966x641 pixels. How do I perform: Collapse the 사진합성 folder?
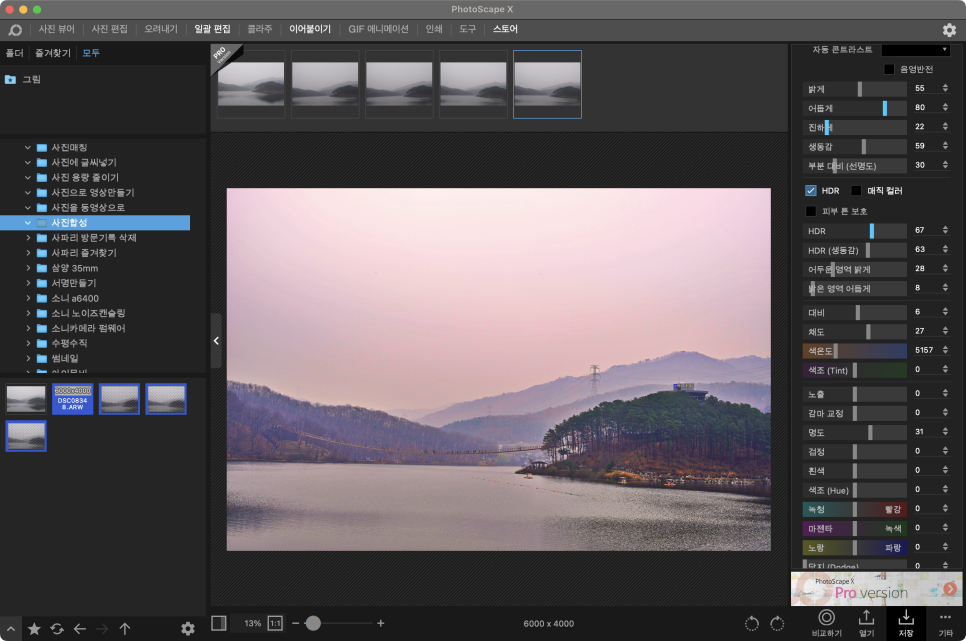[x=28, y=223]
